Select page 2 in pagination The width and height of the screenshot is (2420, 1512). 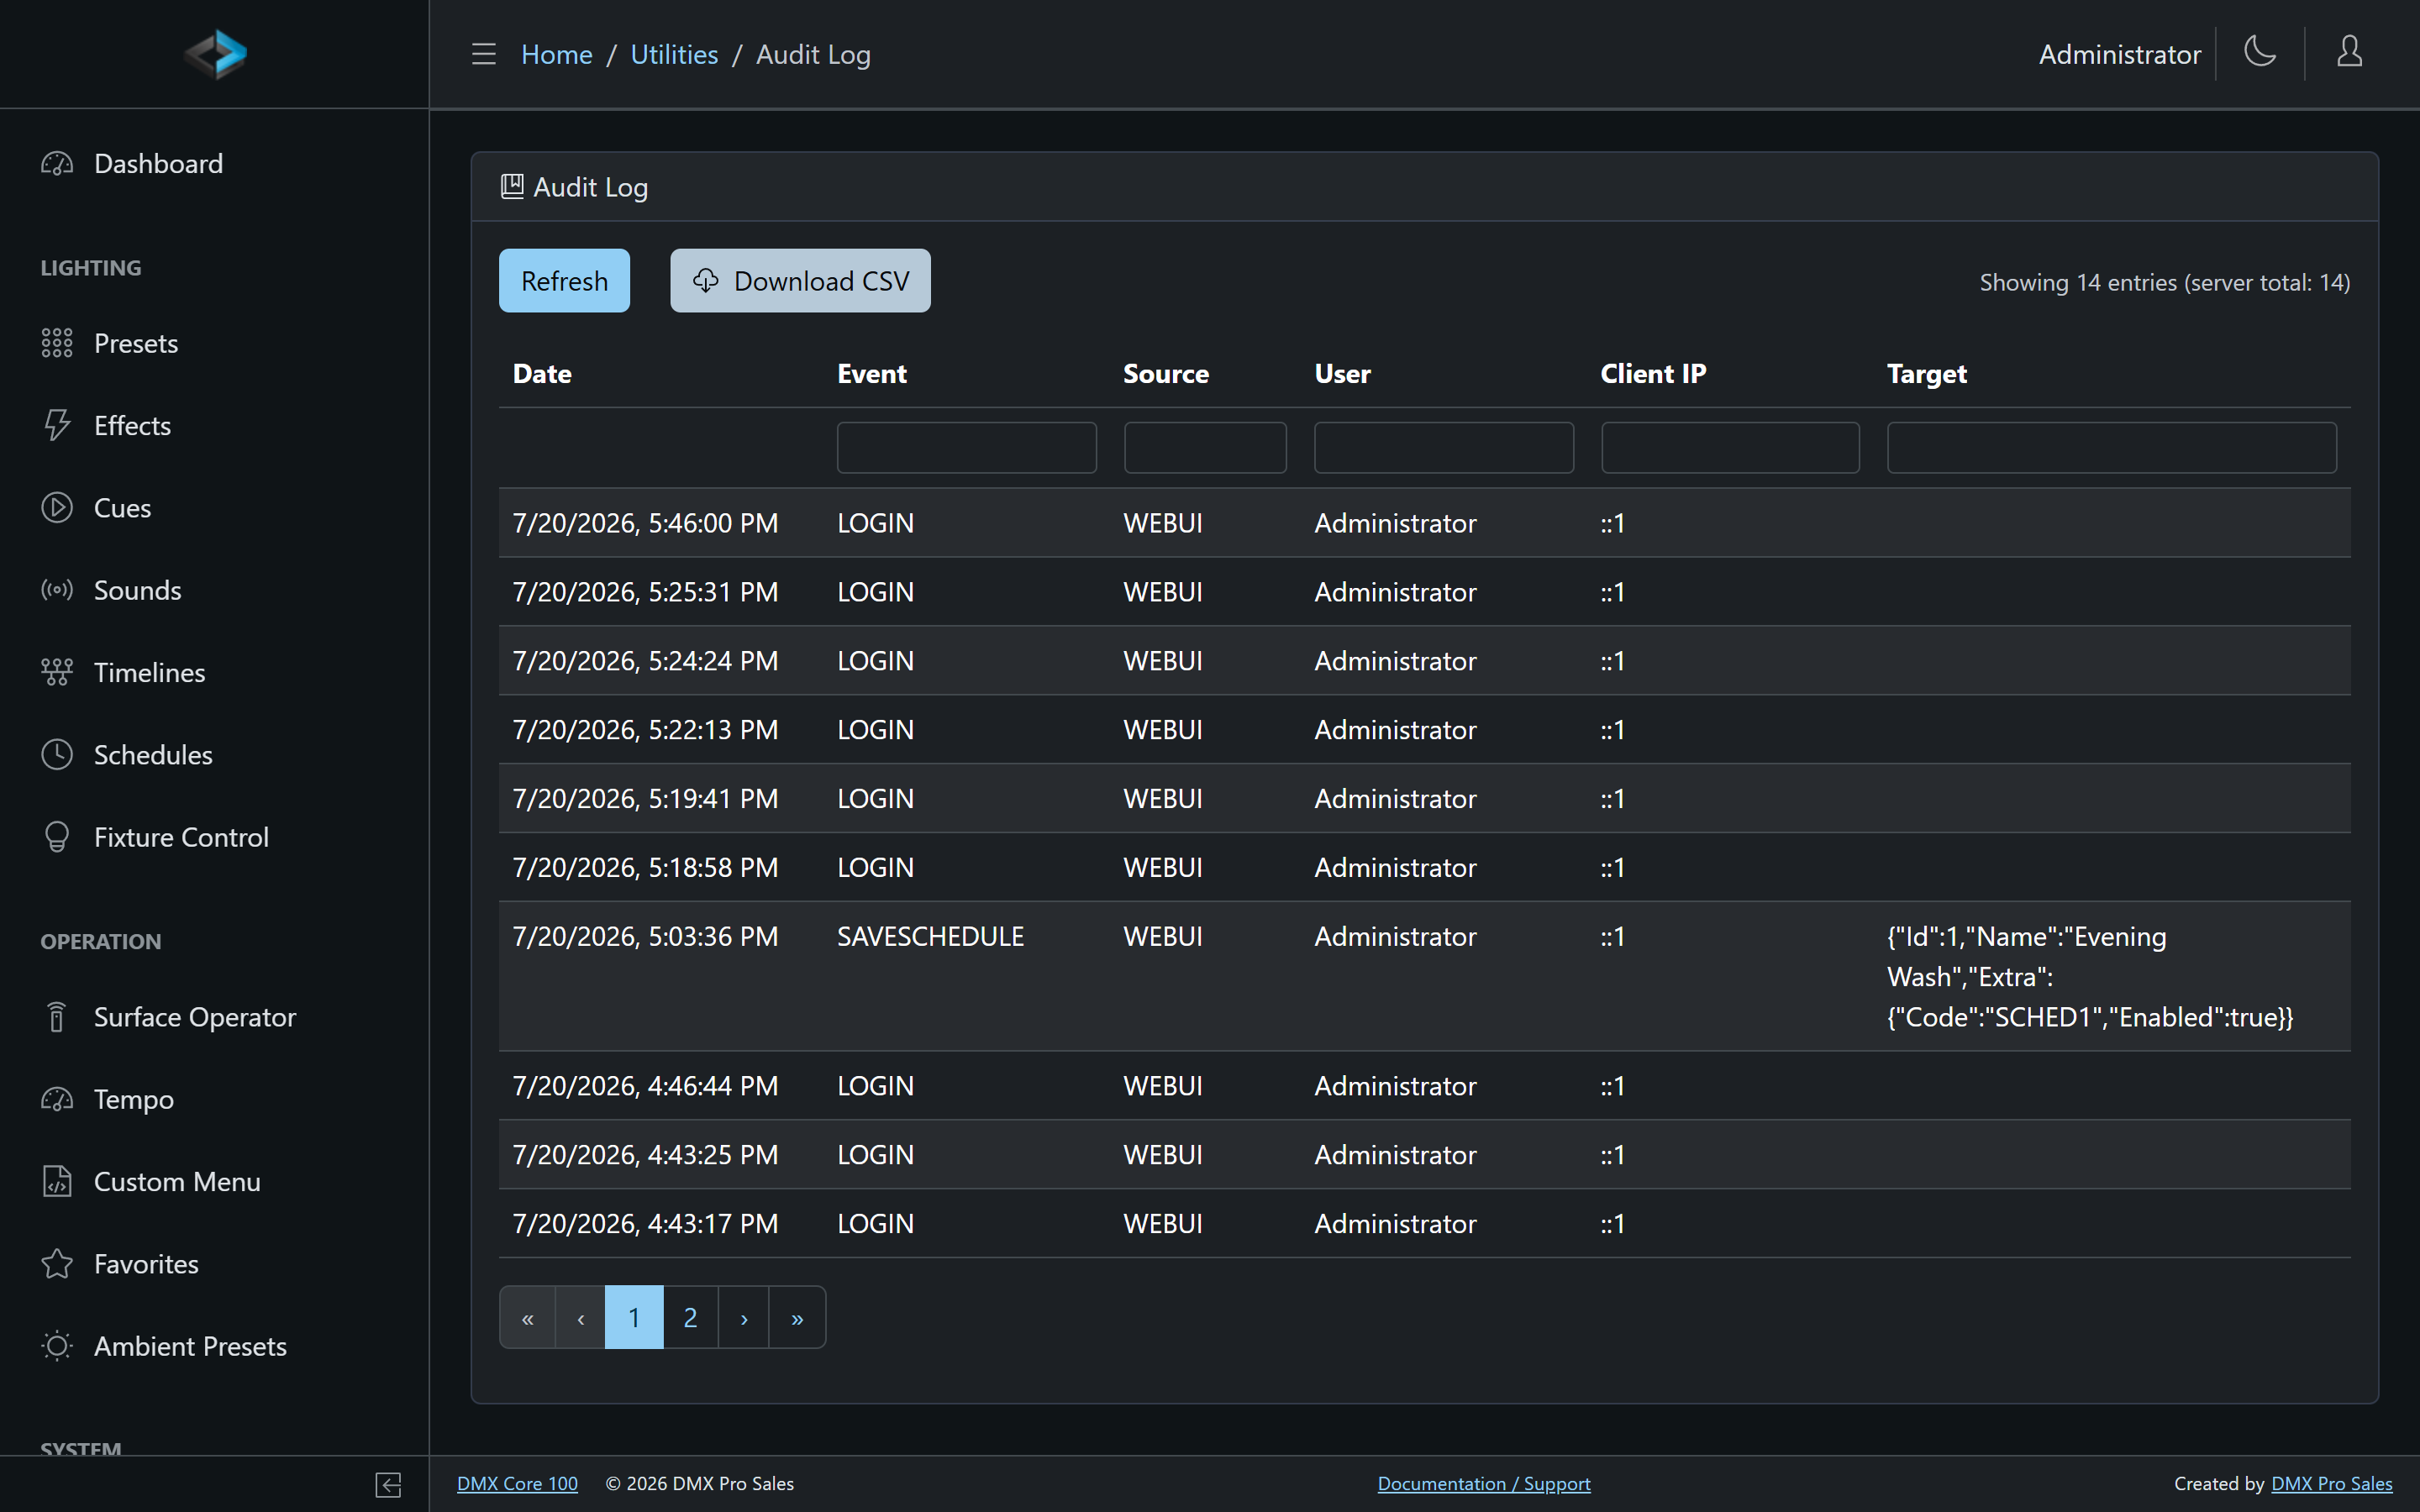tap(690, 1318)
